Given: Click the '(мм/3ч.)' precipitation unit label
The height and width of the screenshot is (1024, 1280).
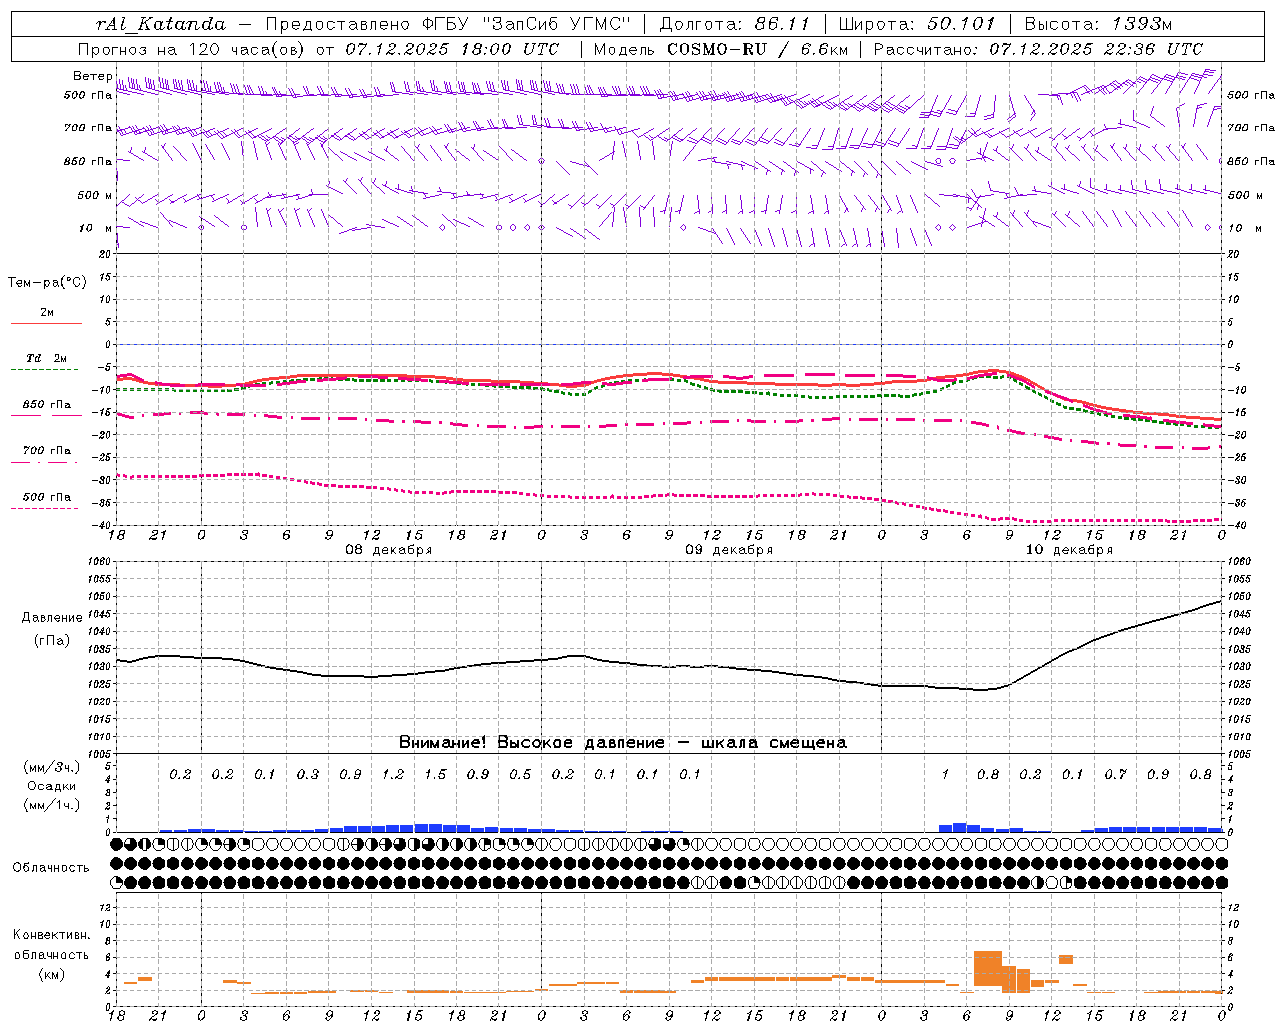Looking at the screenshot, I should click(x=52, y=767).
